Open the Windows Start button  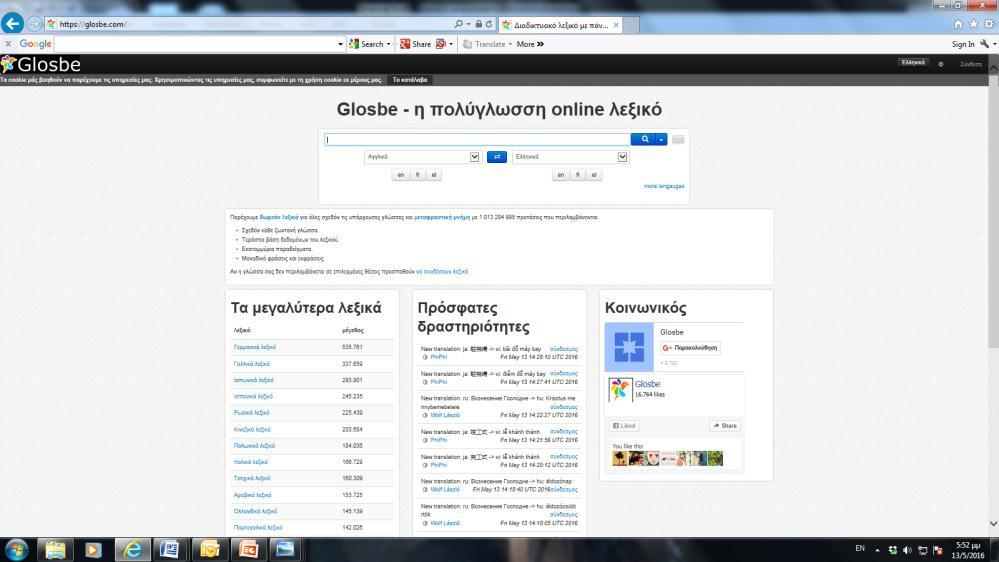pyautogui.click(x=16, y=549)
